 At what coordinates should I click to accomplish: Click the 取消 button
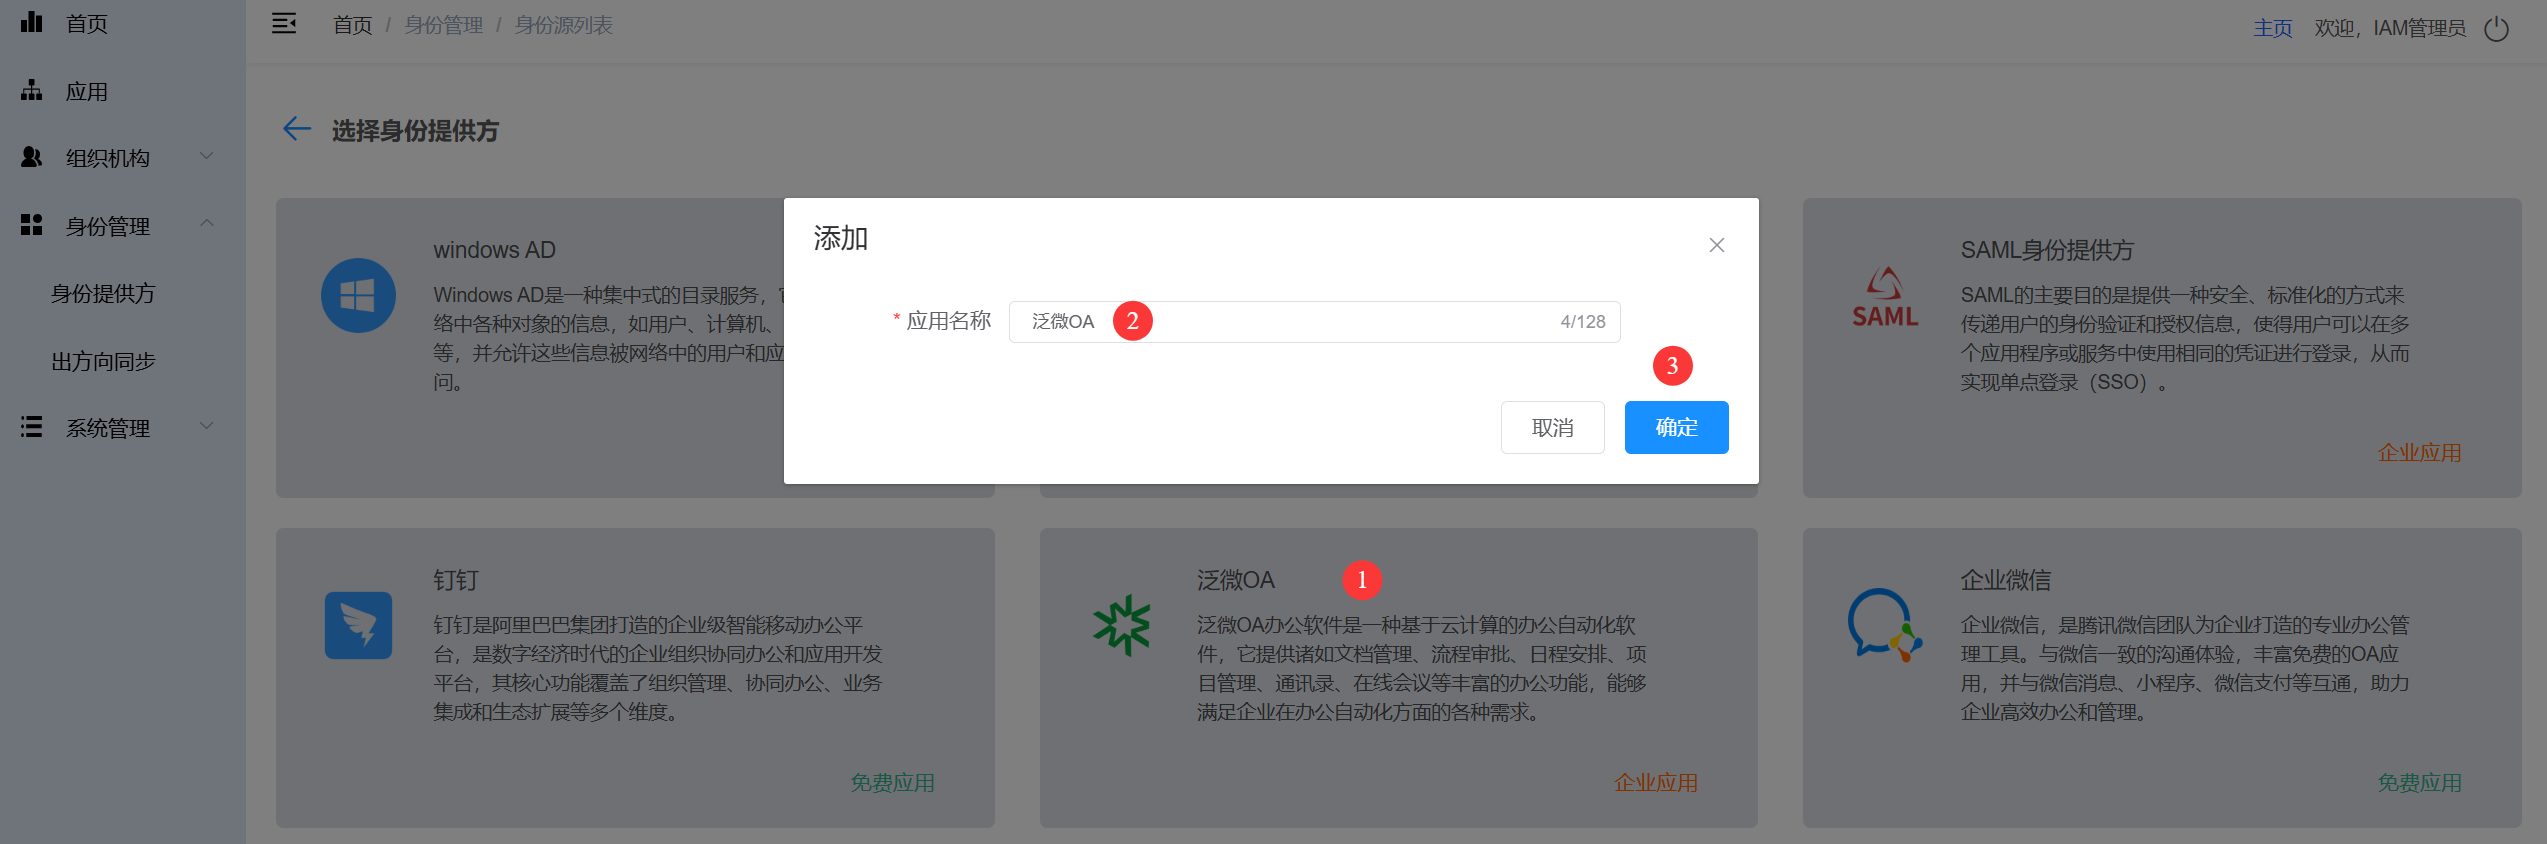pyautogui.click(x=1552, y=428)
